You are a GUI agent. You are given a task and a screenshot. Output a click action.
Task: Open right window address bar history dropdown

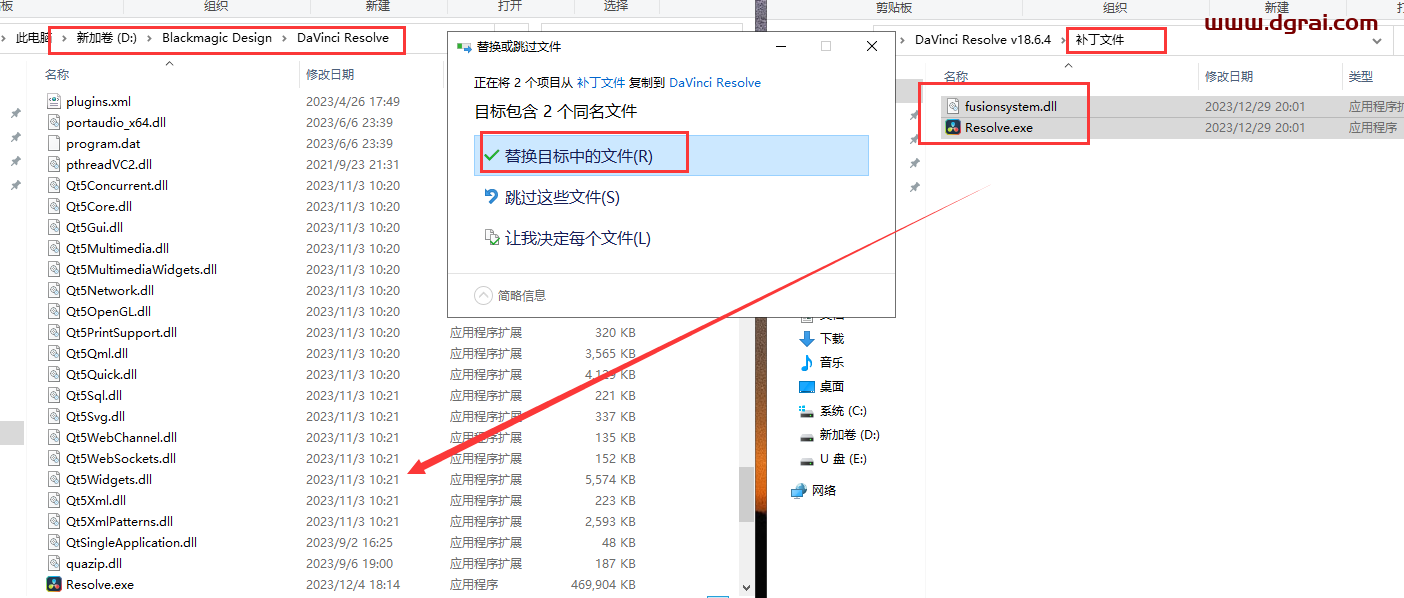pyautogui.click(x=1378, y=41)
